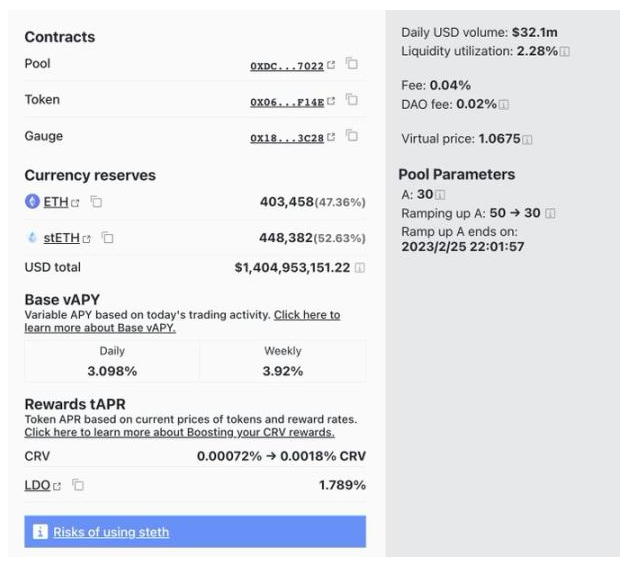This screenshot has width=631, height=562.
Task: Show info for parameter A: 30
Action: 440,195
